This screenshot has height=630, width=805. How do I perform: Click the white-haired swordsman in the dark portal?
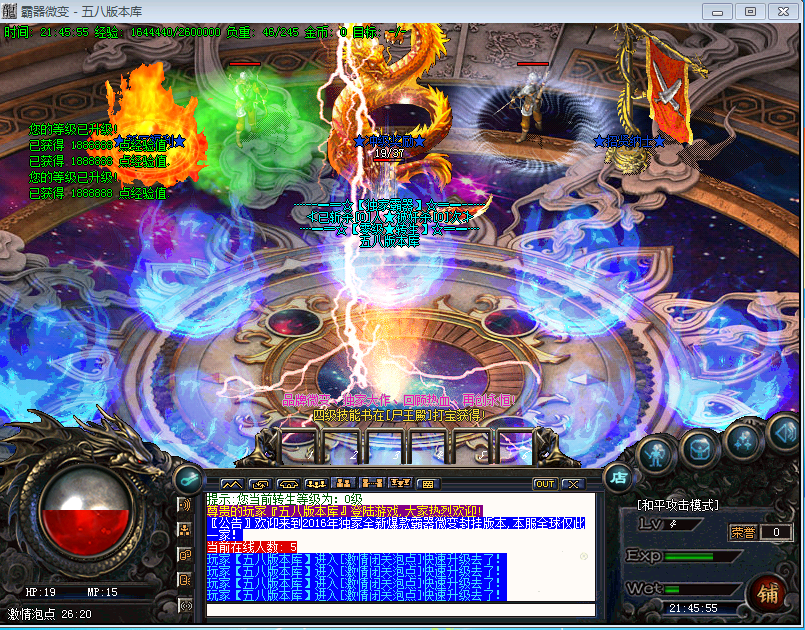(x=529, y=107)
